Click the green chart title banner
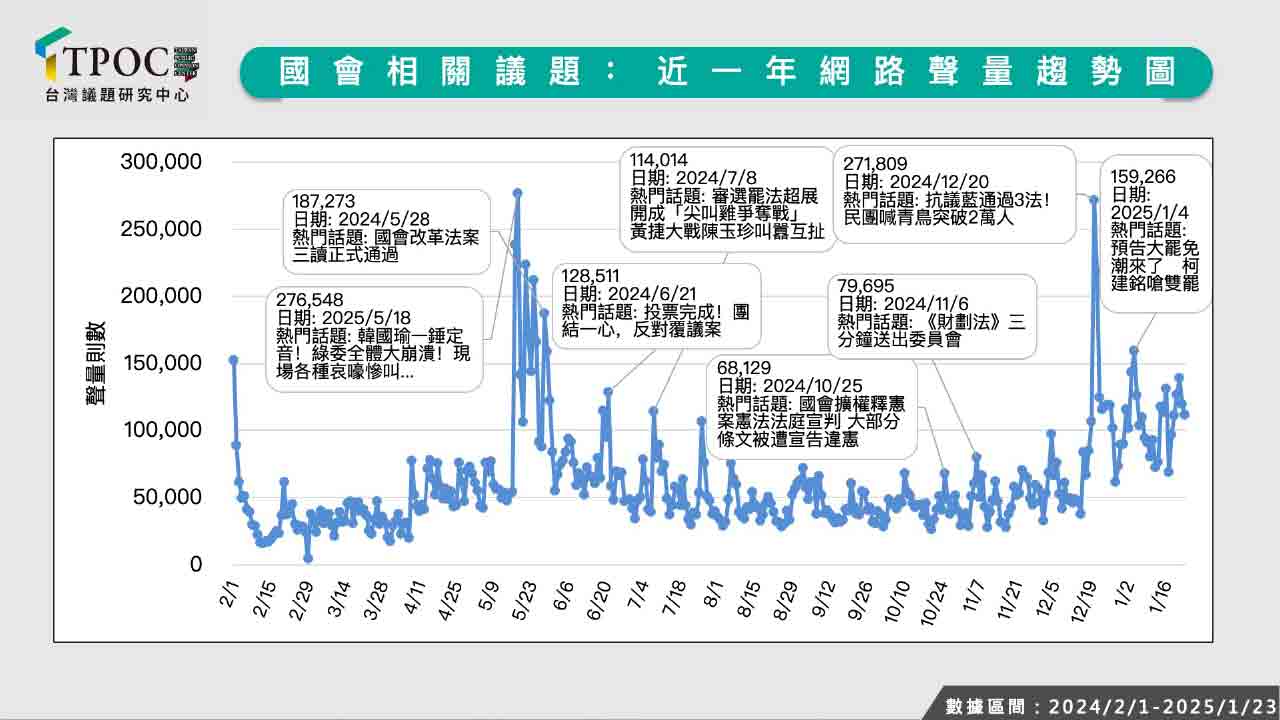 (x=725, y=72)
